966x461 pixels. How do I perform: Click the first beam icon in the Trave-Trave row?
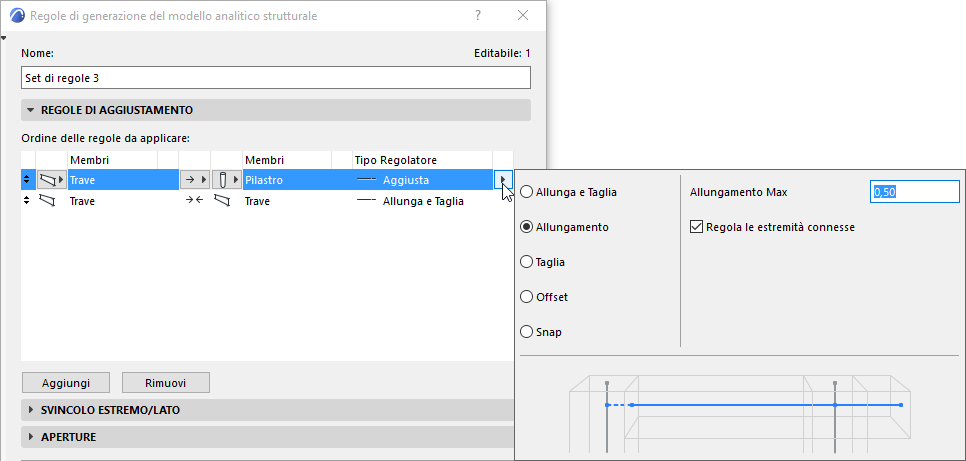point(47,201)
